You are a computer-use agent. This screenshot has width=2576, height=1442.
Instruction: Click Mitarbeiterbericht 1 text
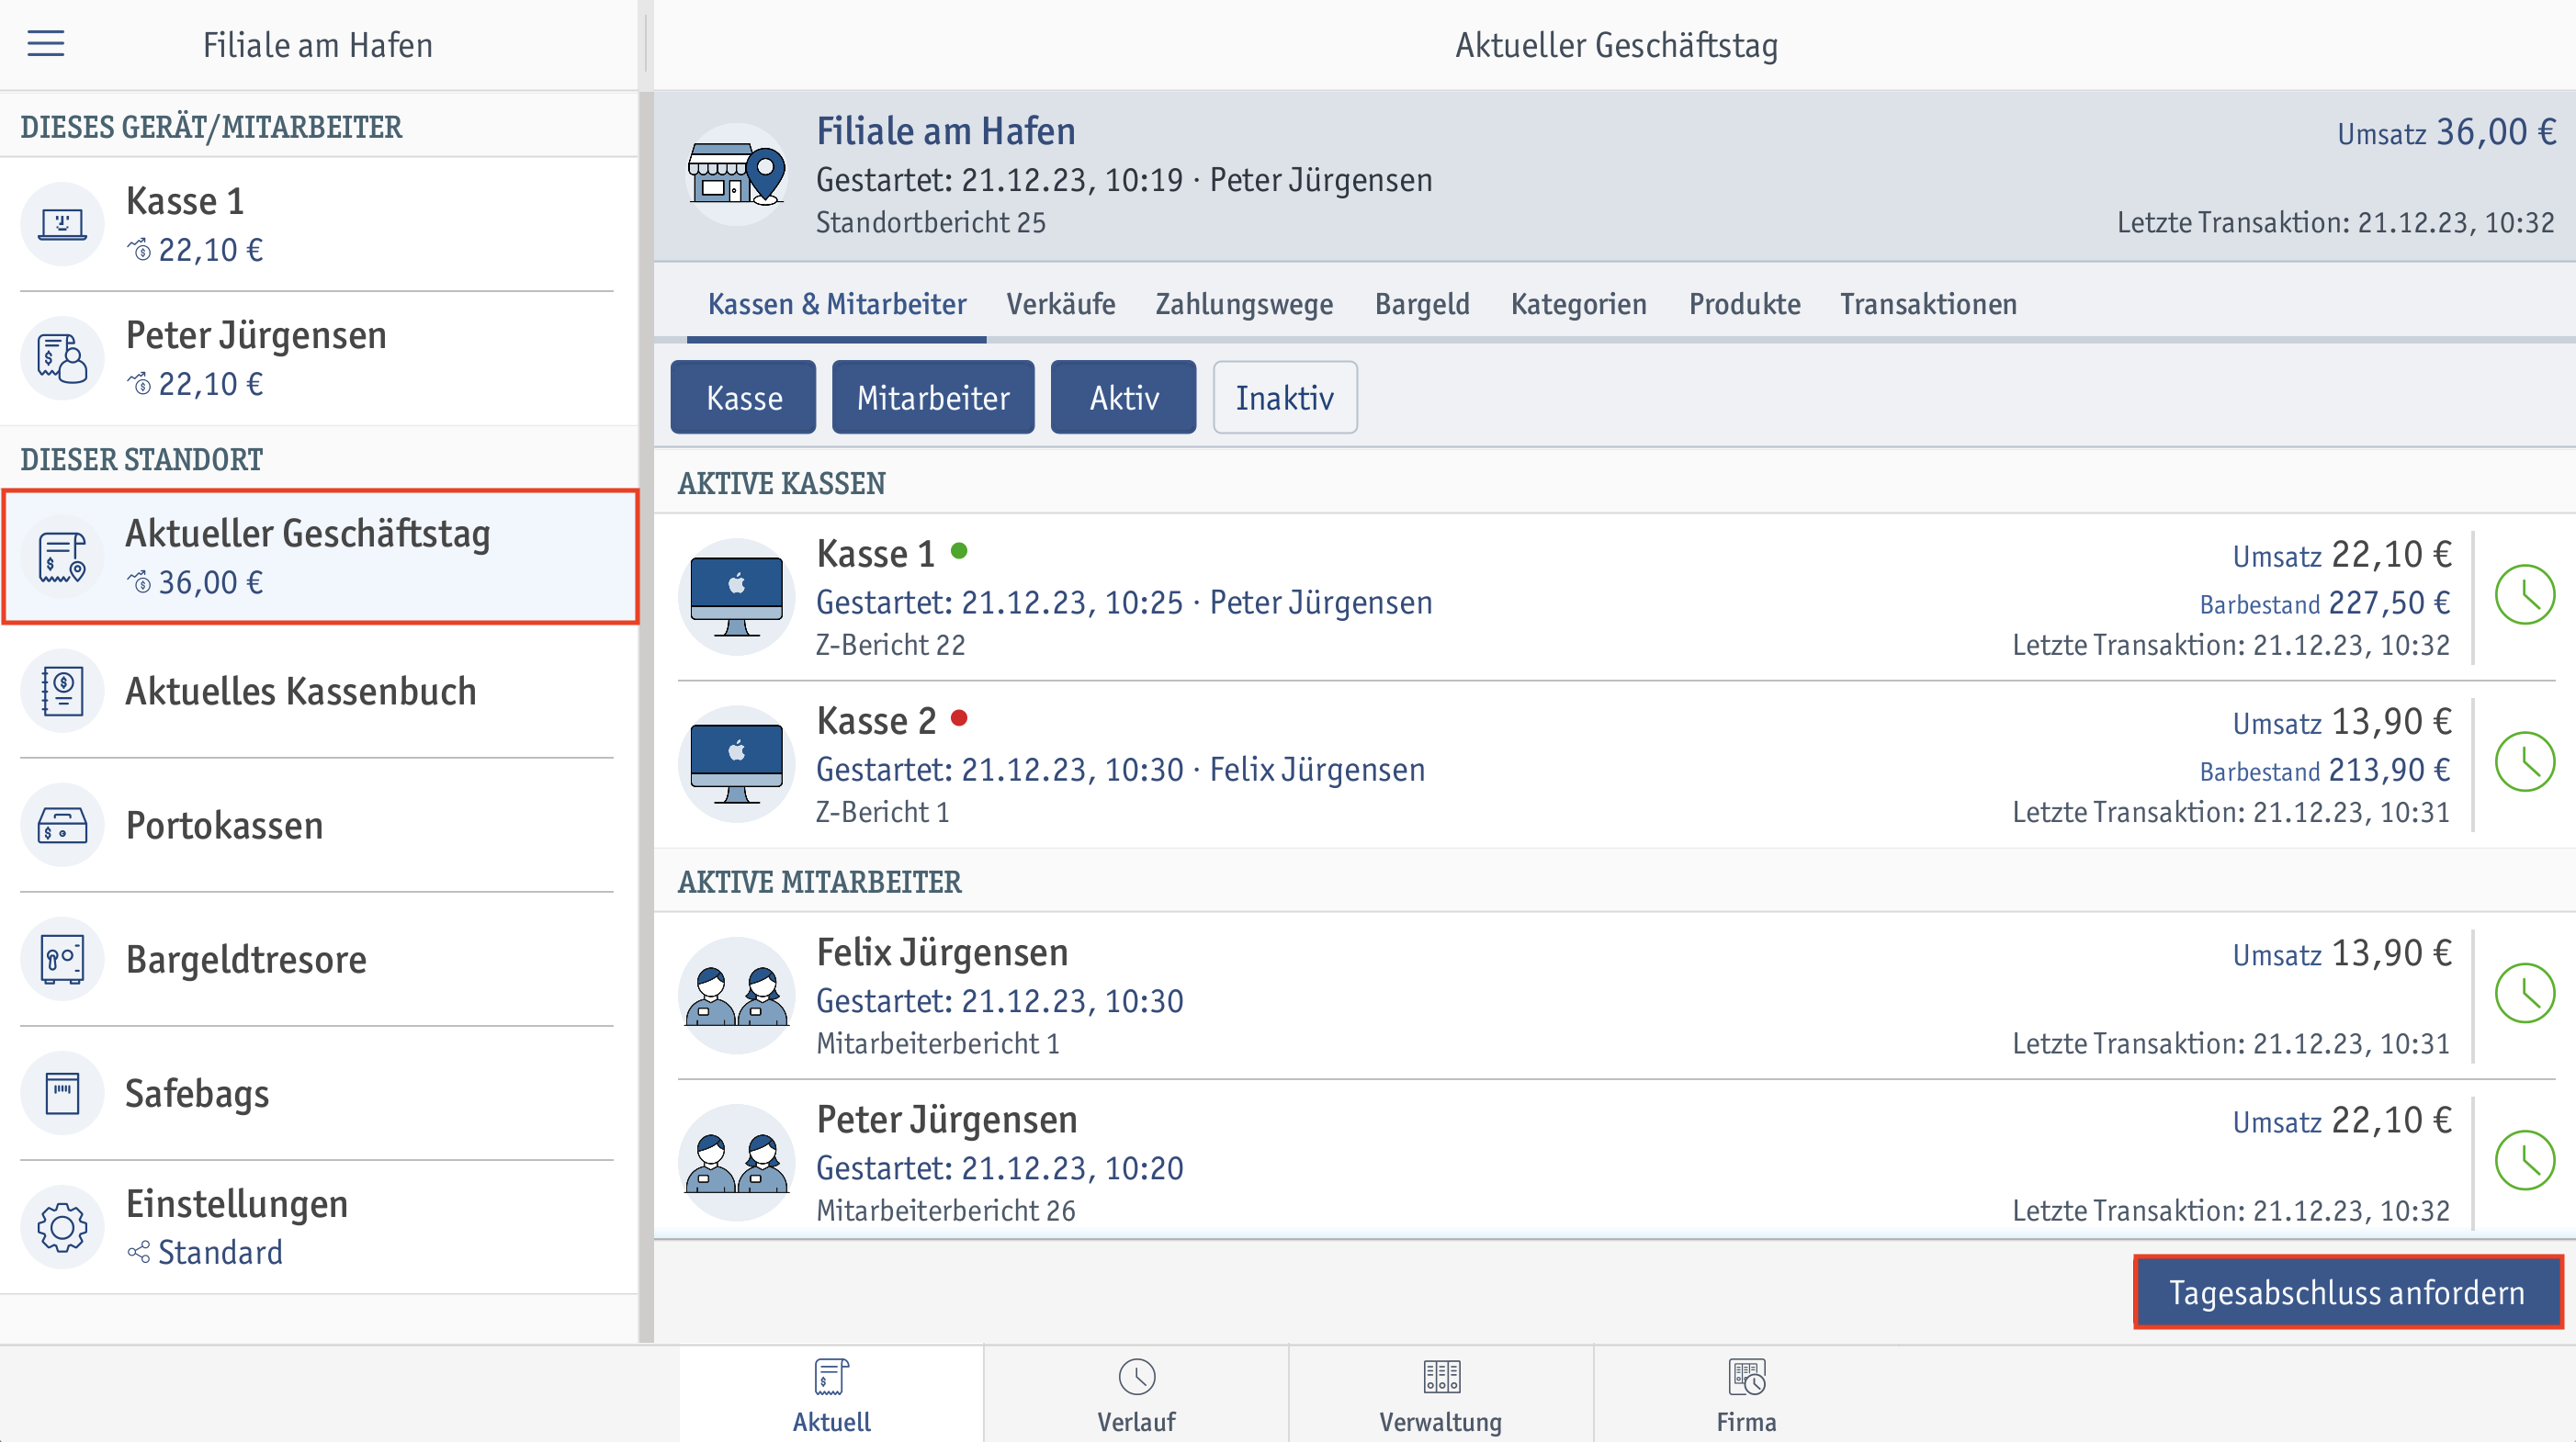[938, 1043]
